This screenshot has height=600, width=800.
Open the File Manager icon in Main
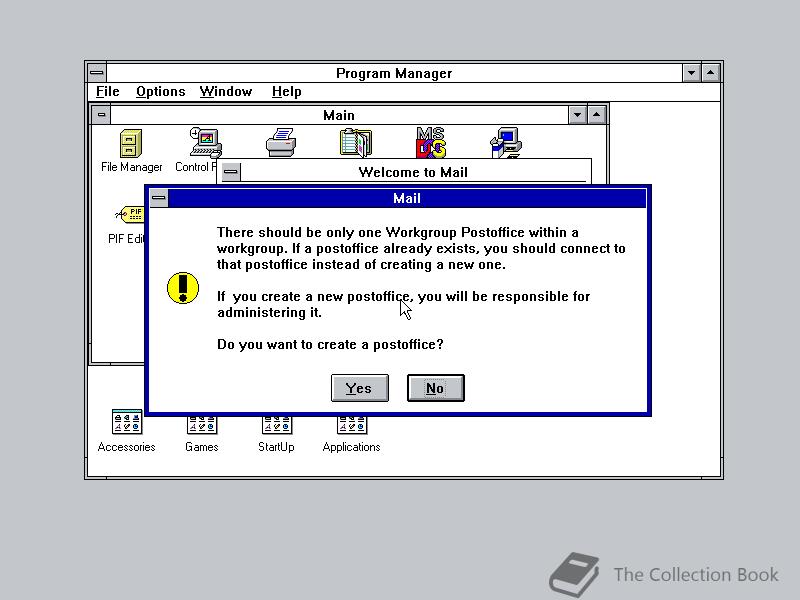(x=131, y=143)
